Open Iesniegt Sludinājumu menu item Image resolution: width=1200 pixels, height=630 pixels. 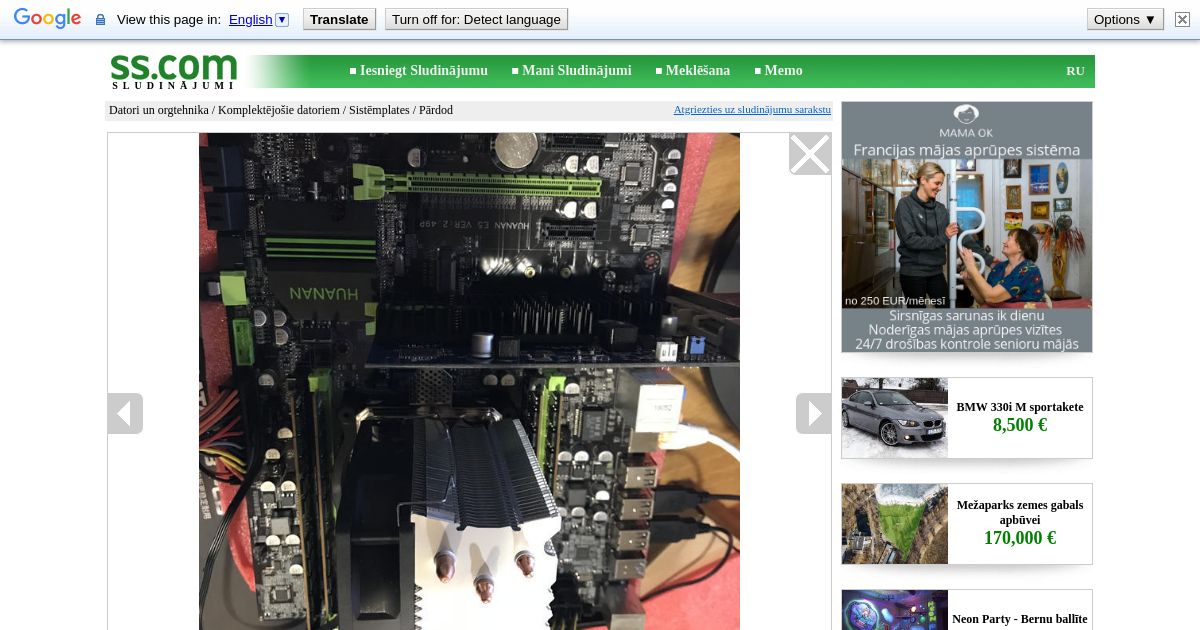click(424, 71)
